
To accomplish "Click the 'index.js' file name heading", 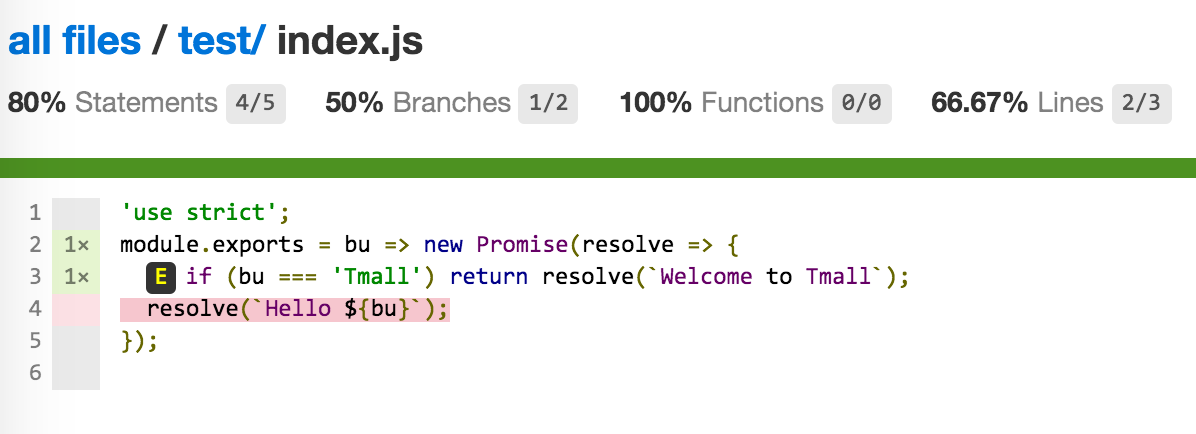I will point(349,40).
